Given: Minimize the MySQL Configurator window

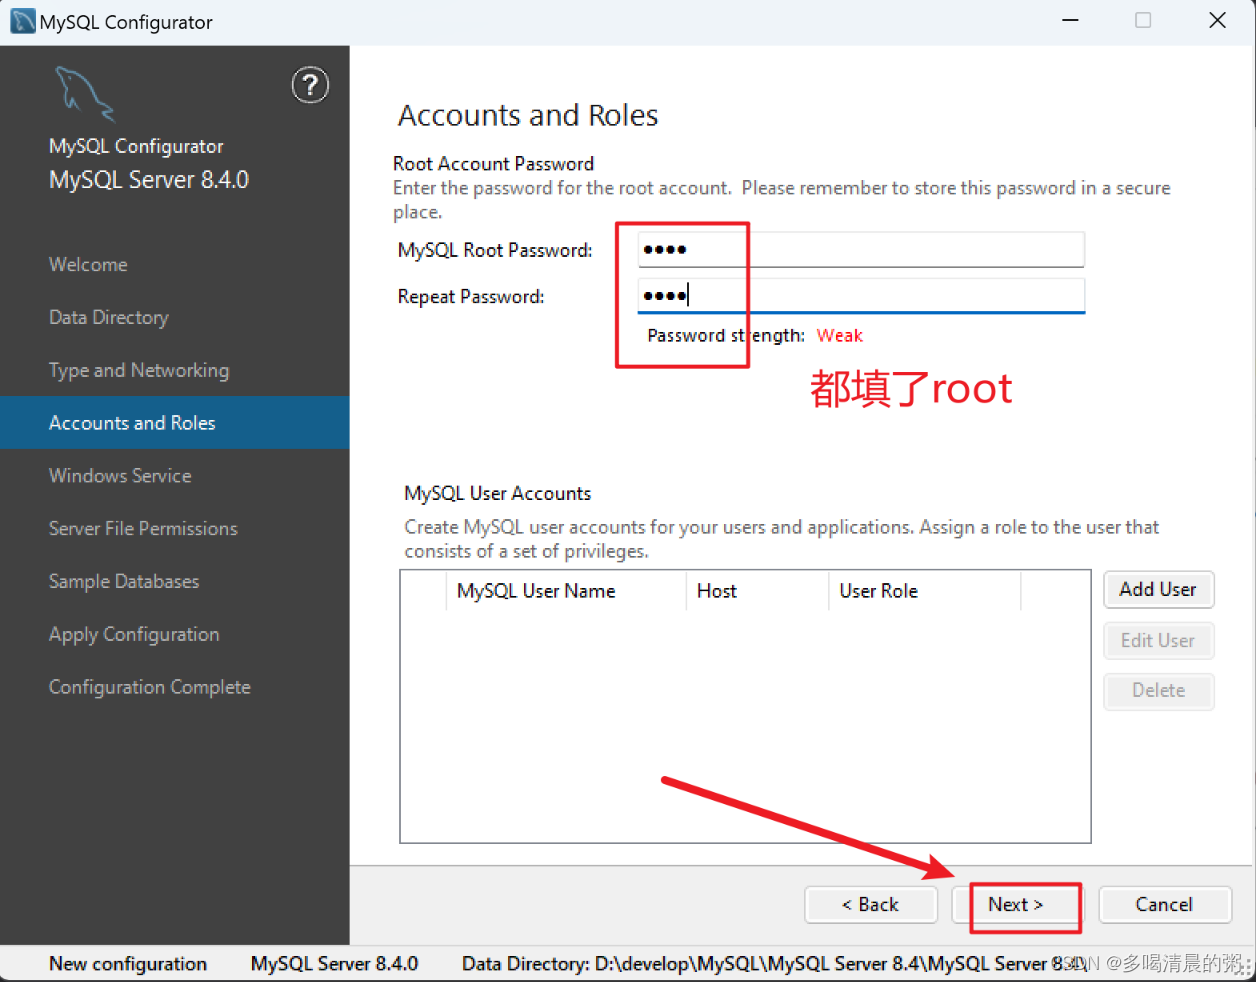Looking at the screenshot, I should pyautogui.click(x=1070, y=21).
